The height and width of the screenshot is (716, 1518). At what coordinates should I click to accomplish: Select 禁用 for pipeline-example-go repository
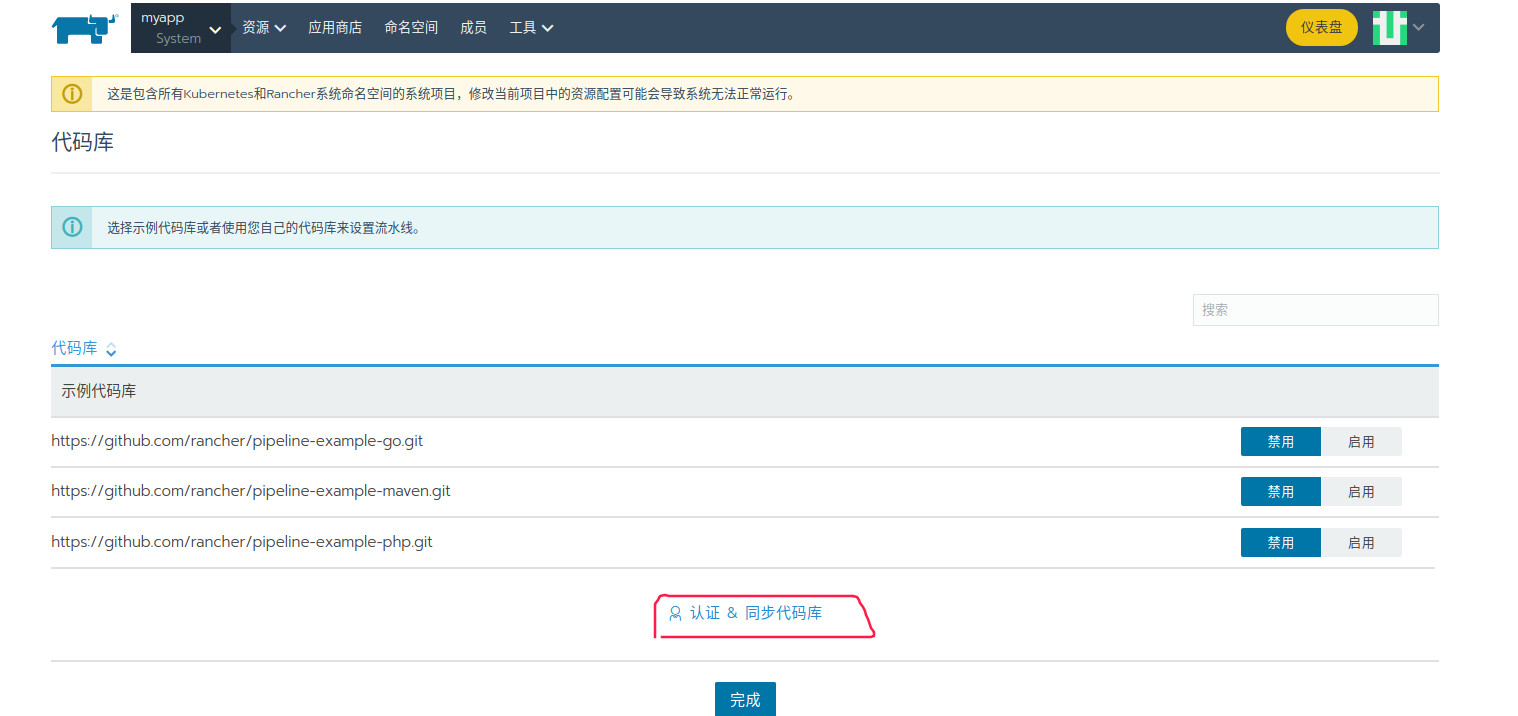[1281, 441]
